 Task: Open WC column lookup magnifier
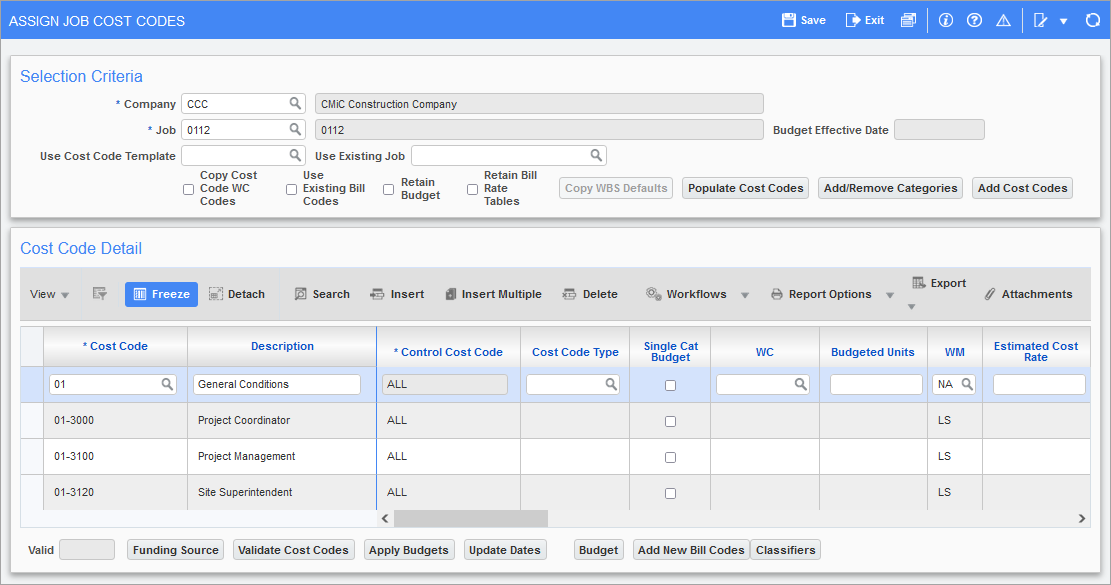(x=800, y=384)
